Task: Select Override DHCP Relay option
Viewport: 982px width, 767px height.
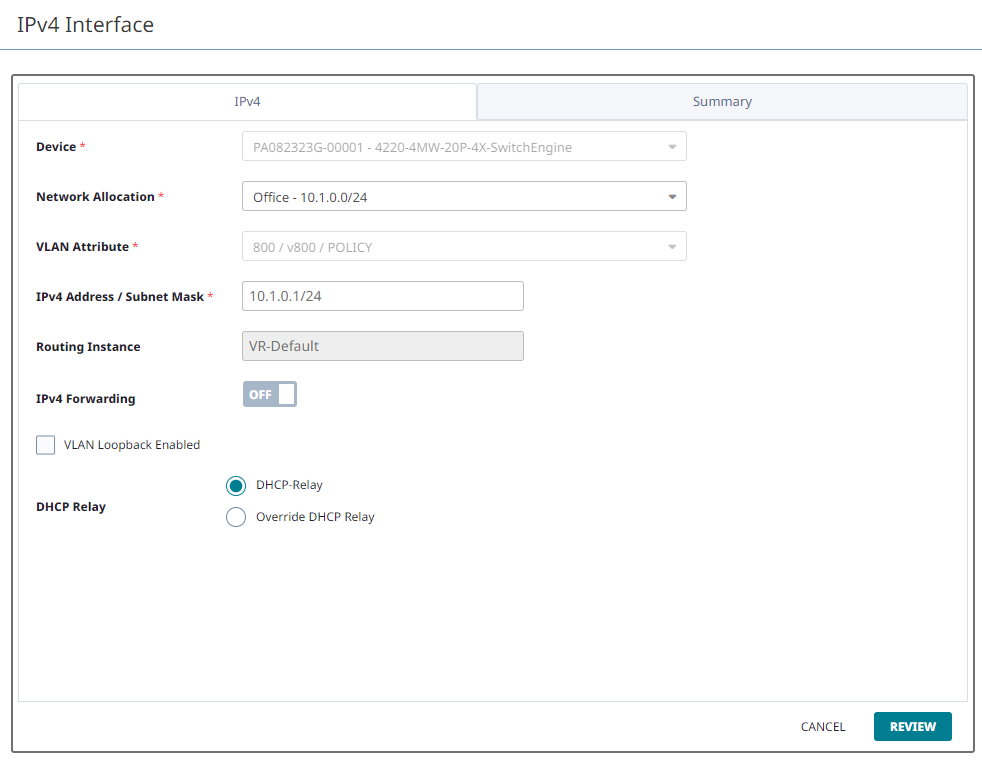Action: (236, 517)
